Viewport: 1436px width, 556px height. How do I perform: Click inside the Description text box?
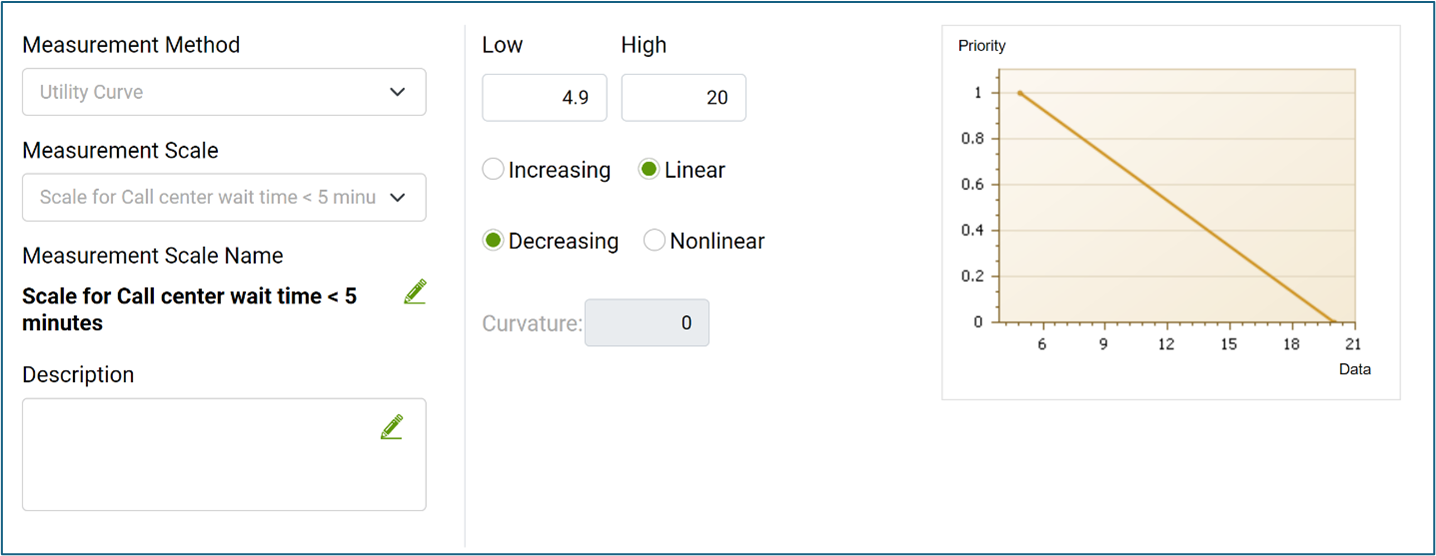pos(224,455)
